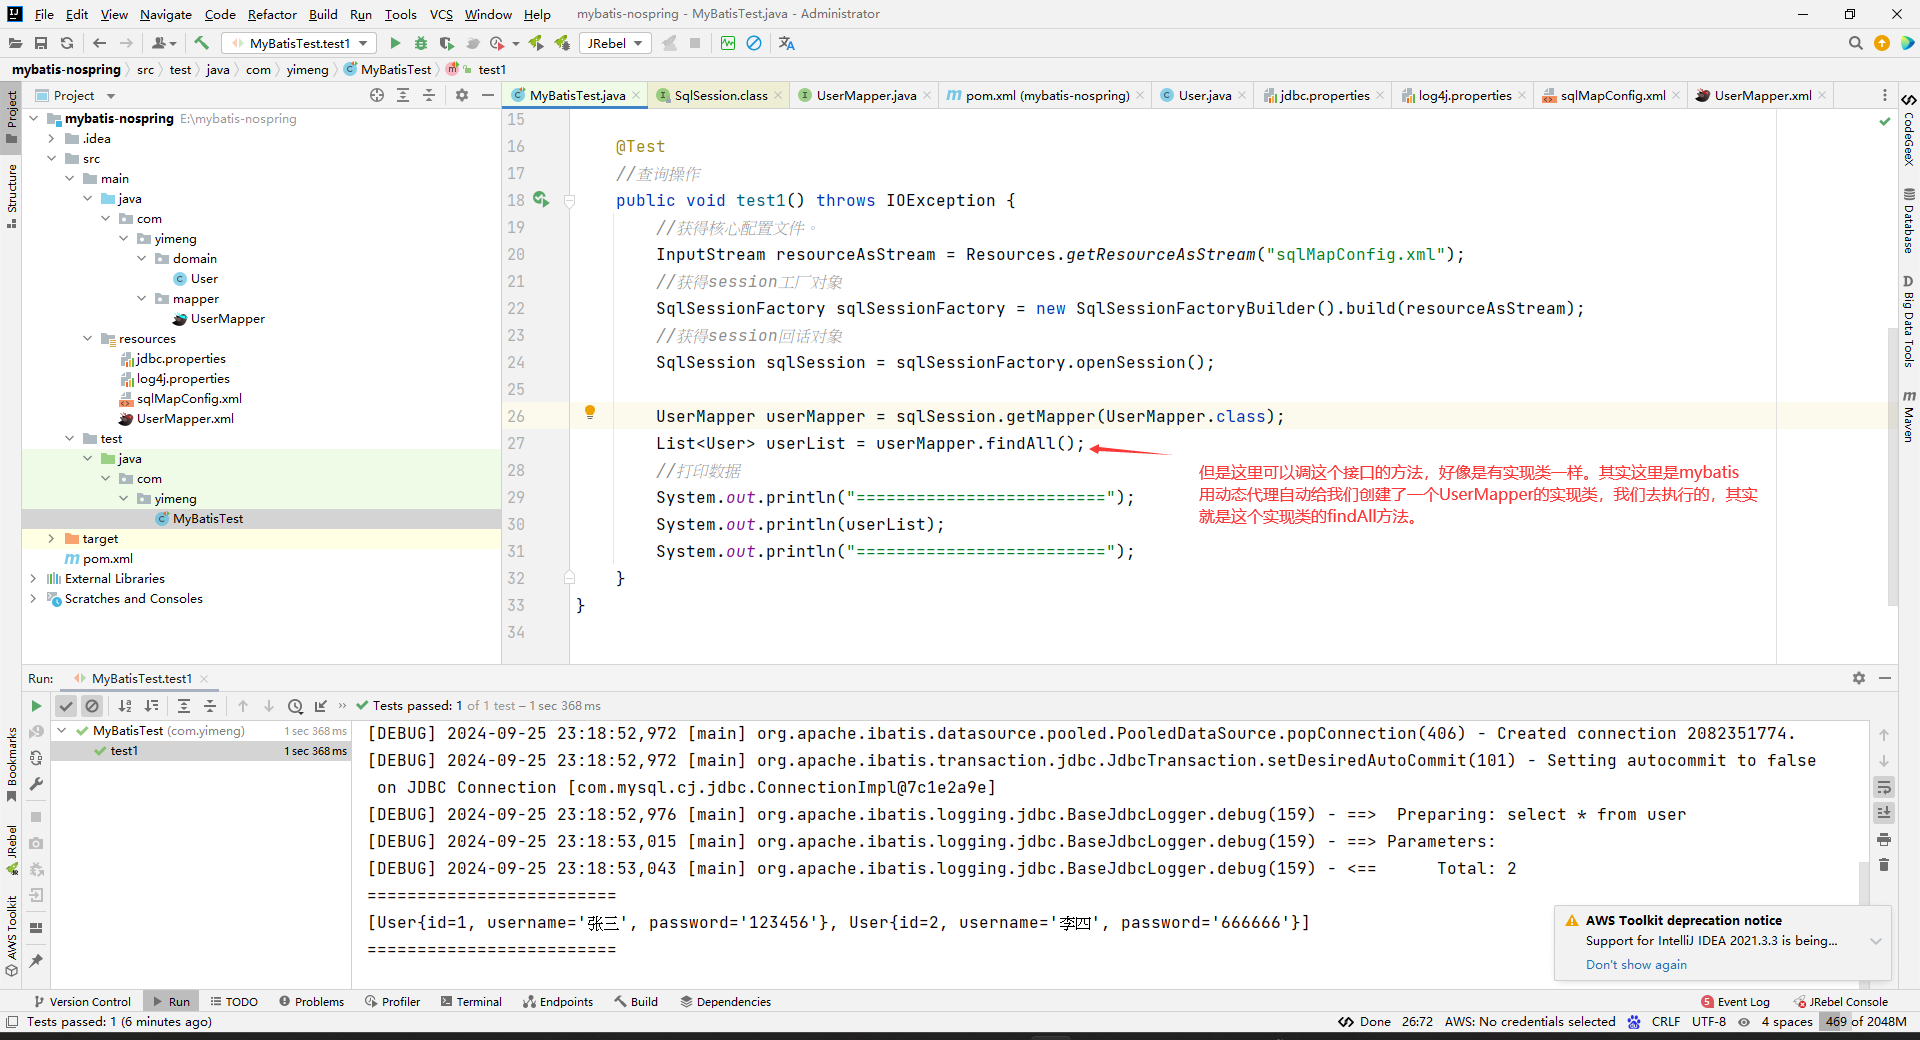Toggle the Structure tool window stripe button
Image resolution: width=1920 pixels, height=1040 pixels.
click(x=11, y=195)
